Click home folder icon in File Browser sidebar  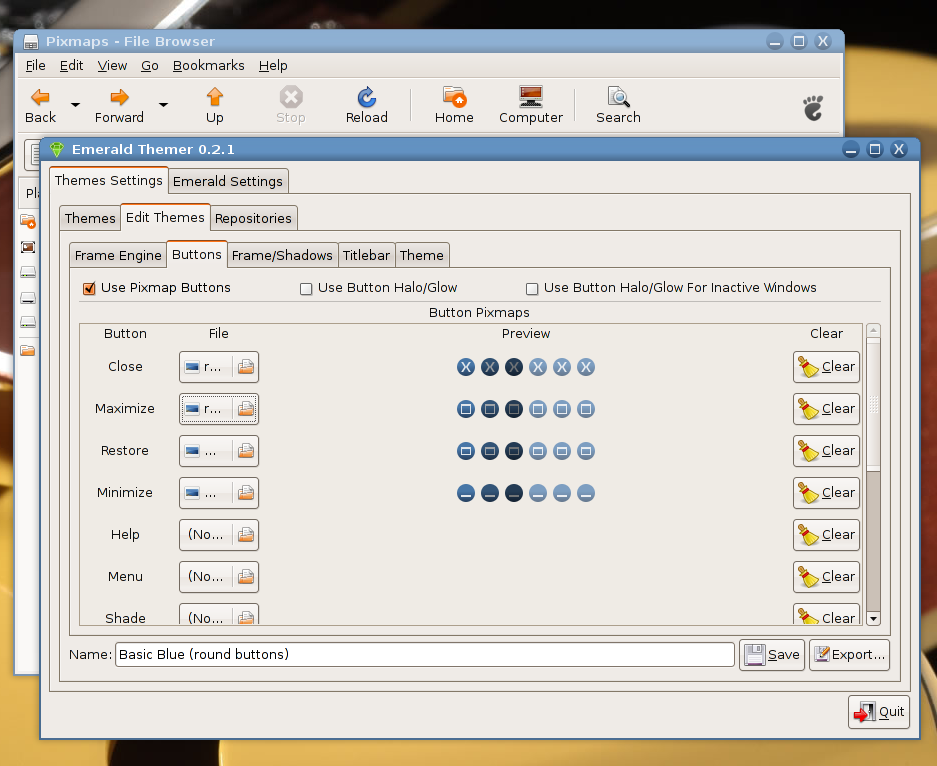[28, 222]
